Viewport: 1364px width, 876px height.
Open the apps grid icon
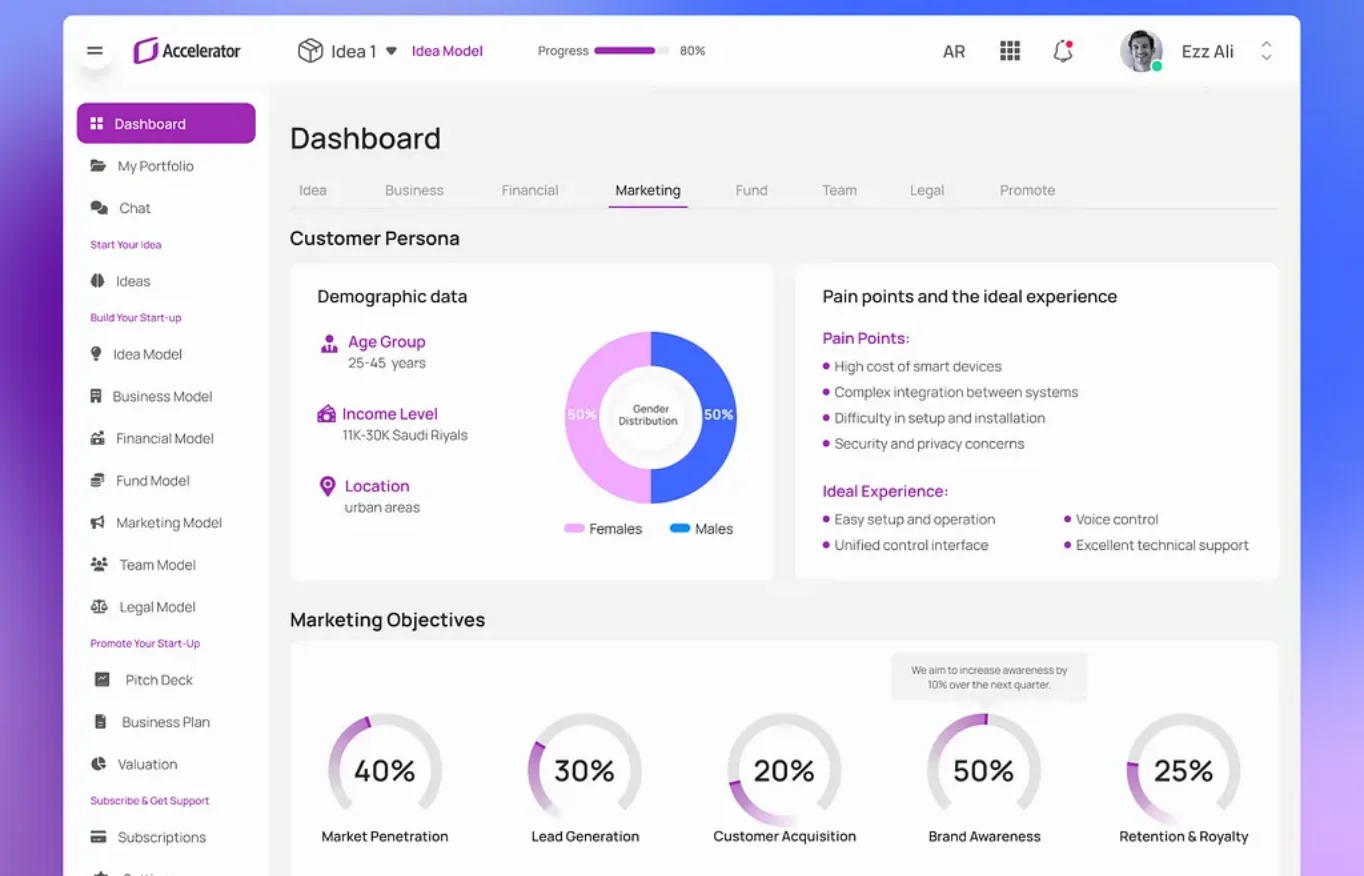(1010, 51)
